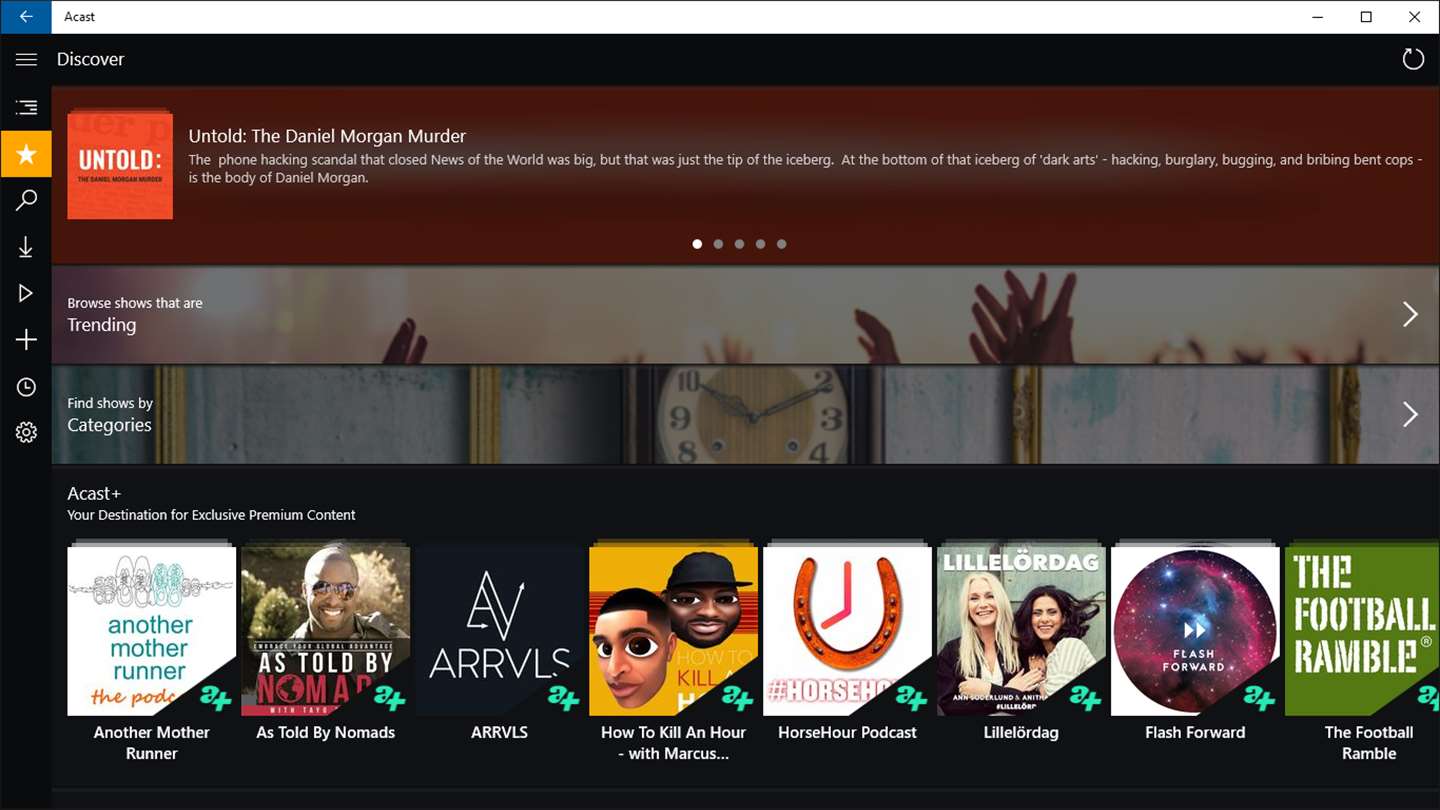Click the 'HorseHour Podcast' title label
Image resolution: width=1440 pixels, height=810 pixels.
(x=848, y=732)
